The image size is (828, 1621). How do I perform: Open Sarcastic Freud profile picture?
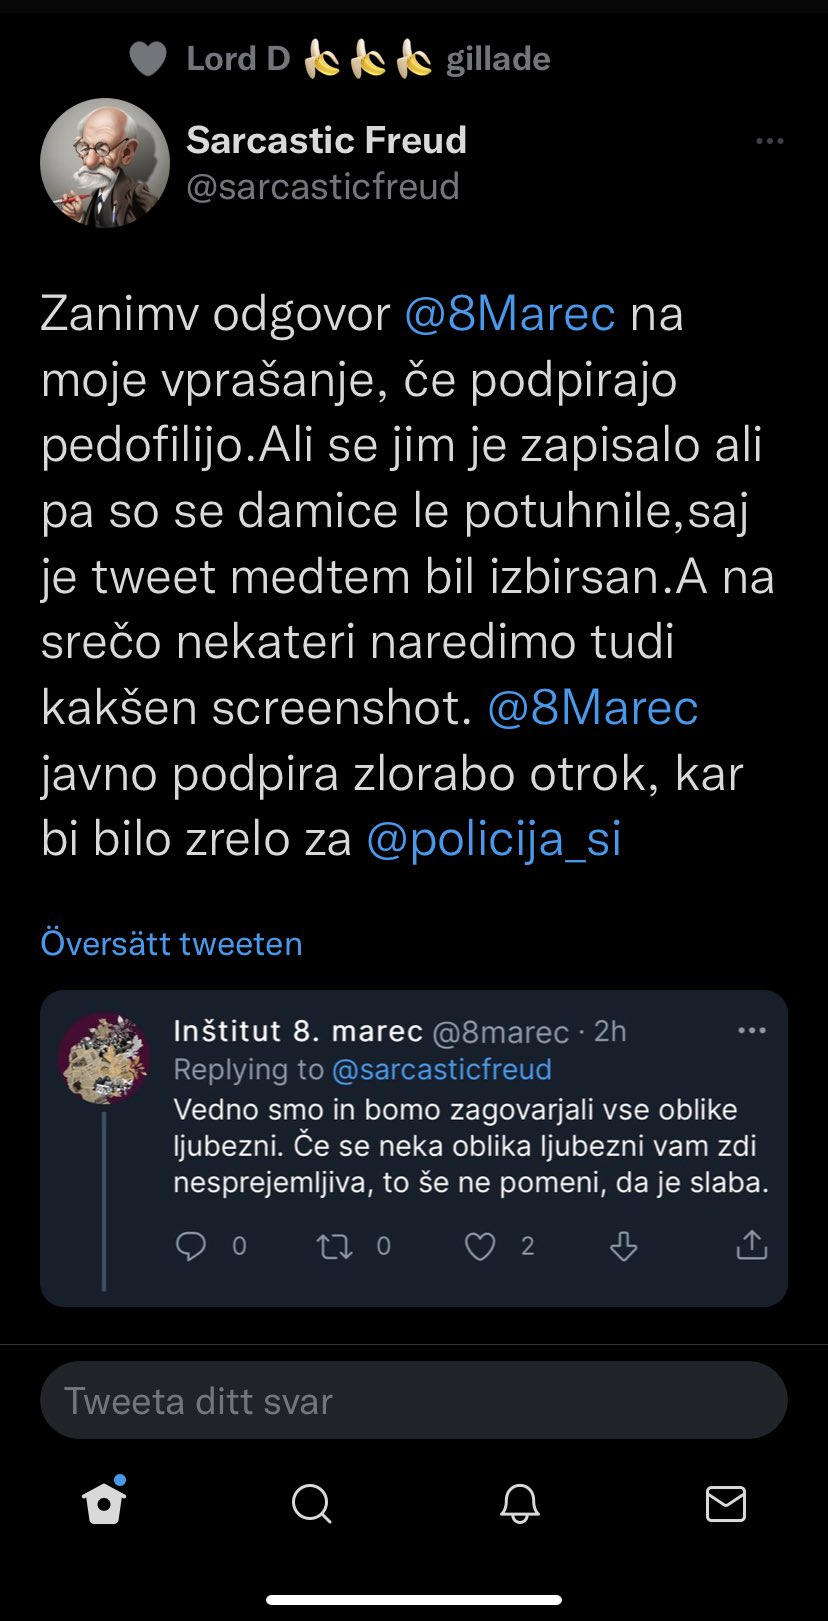tap(104, 163)
